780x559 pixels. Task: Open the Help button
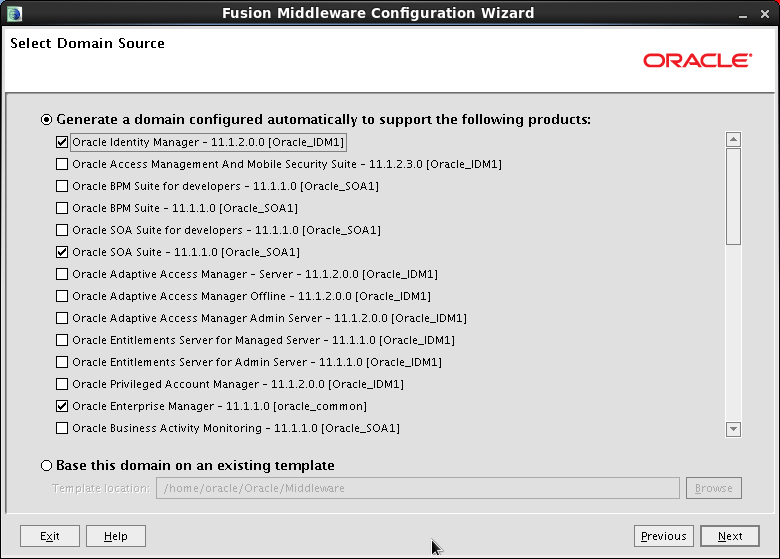(x=115, y=536)
